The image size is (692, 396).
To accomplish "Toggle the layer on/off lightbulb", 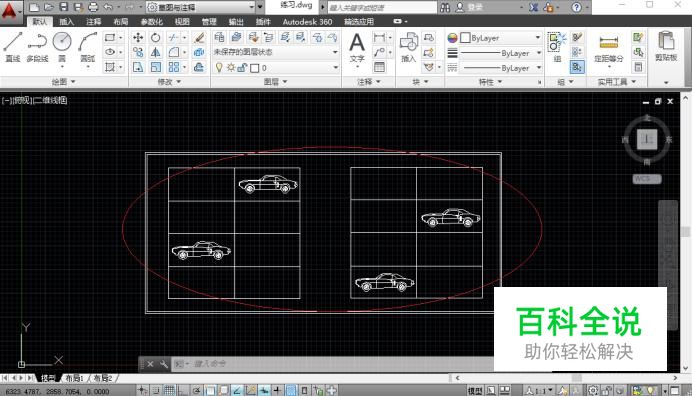I will pos(219,68).
